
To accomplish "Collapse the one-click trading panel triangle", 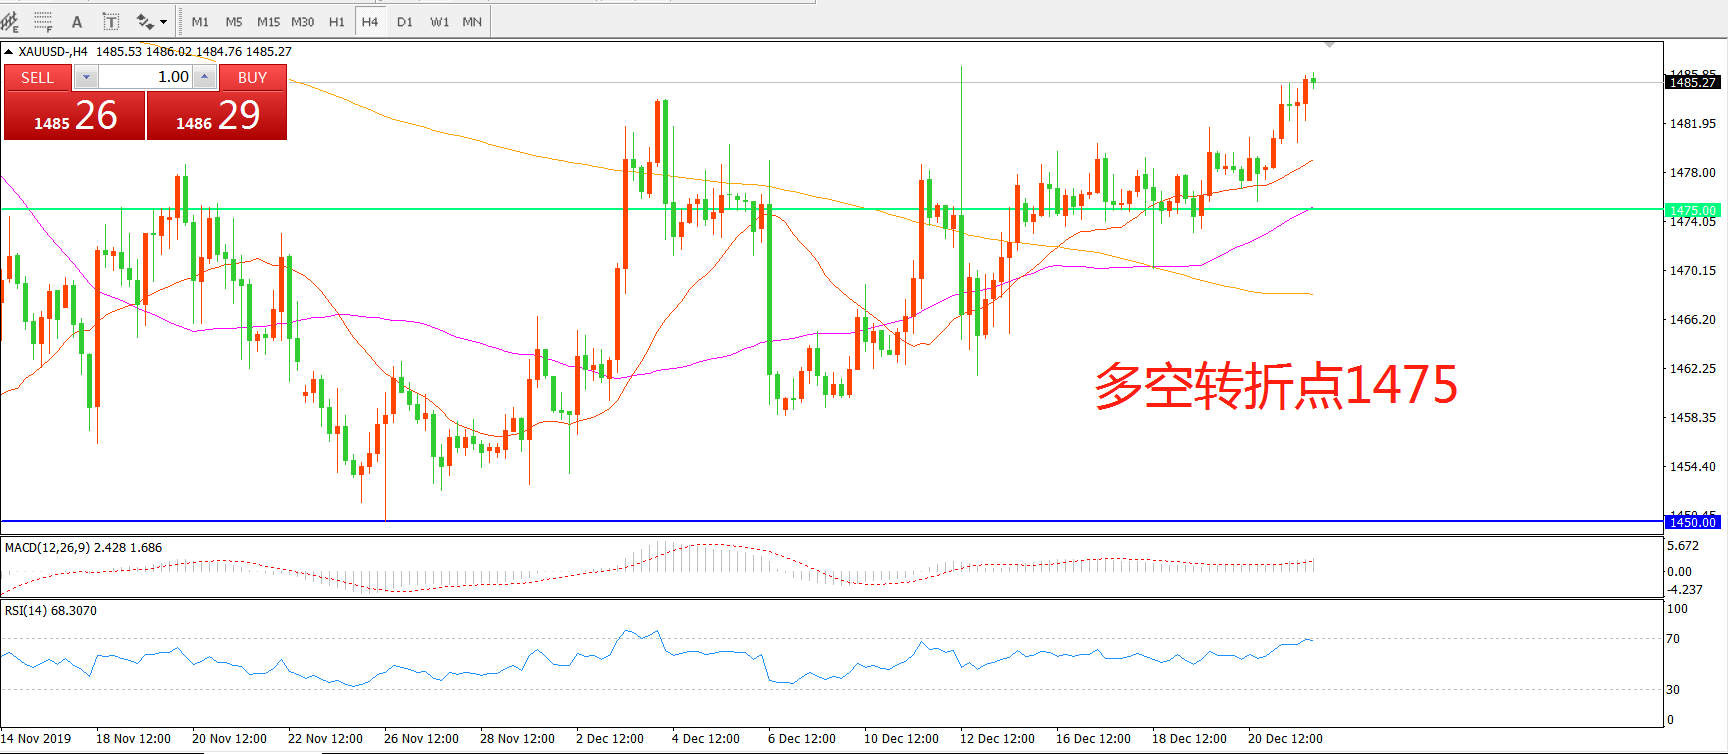I will pos(8,51).
